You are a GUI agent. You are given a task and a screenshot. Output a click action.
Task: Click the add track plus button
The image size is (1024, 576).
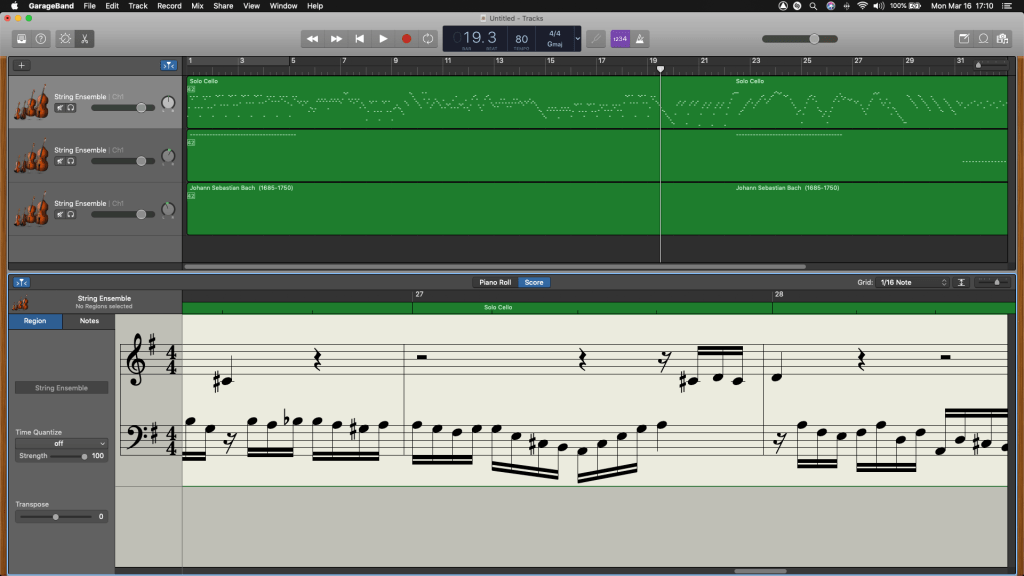tap(22, 65)
